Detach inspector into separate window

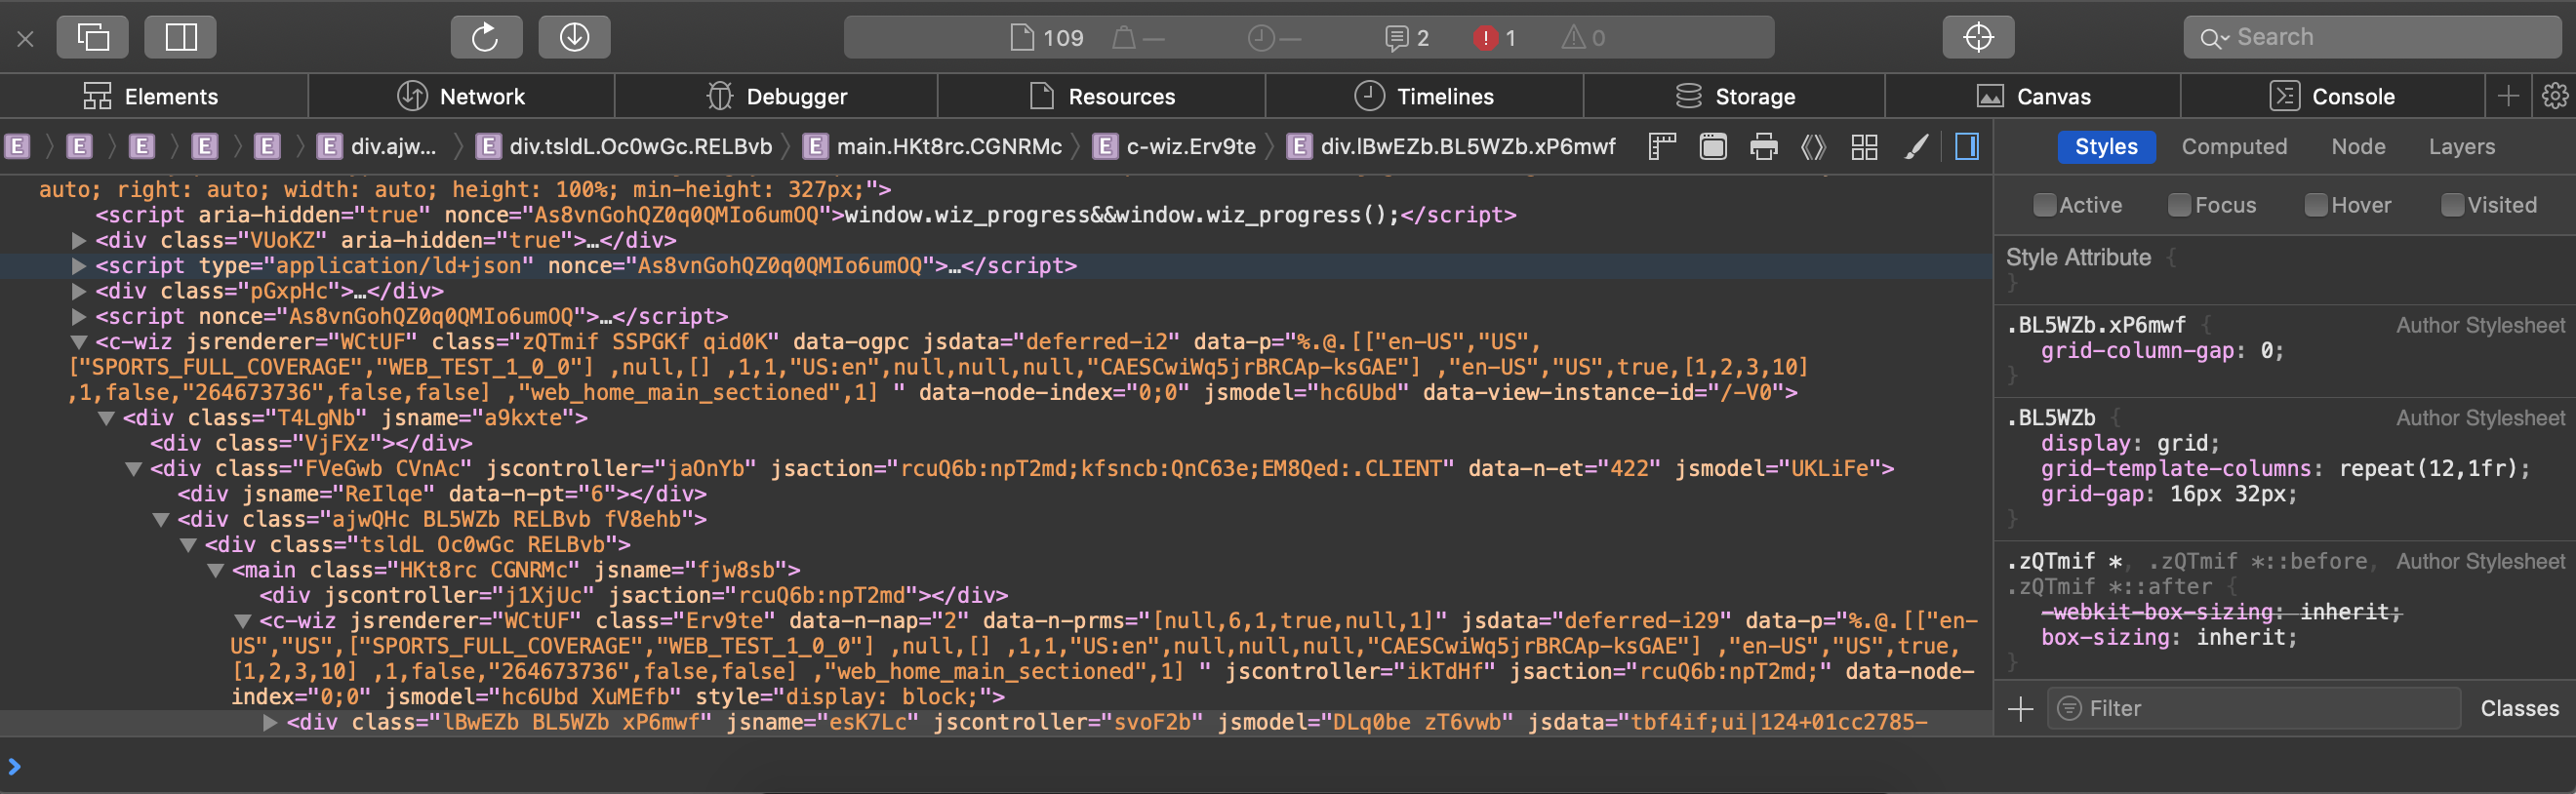coord(93,38)
